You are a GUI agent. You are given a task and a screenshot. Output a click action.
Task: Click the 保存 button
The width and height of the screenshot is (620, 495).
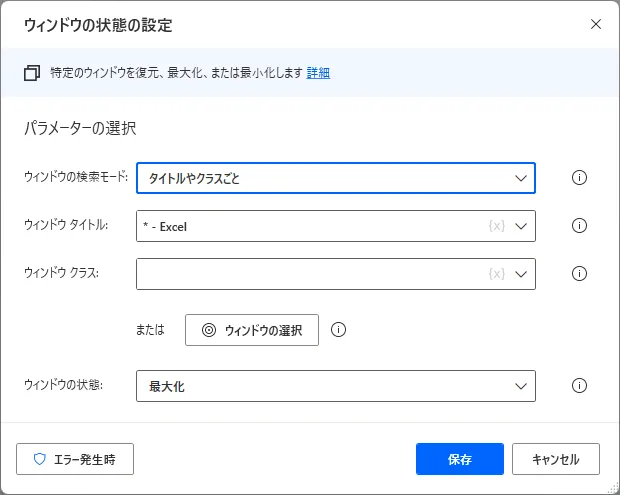click(460, 459)
